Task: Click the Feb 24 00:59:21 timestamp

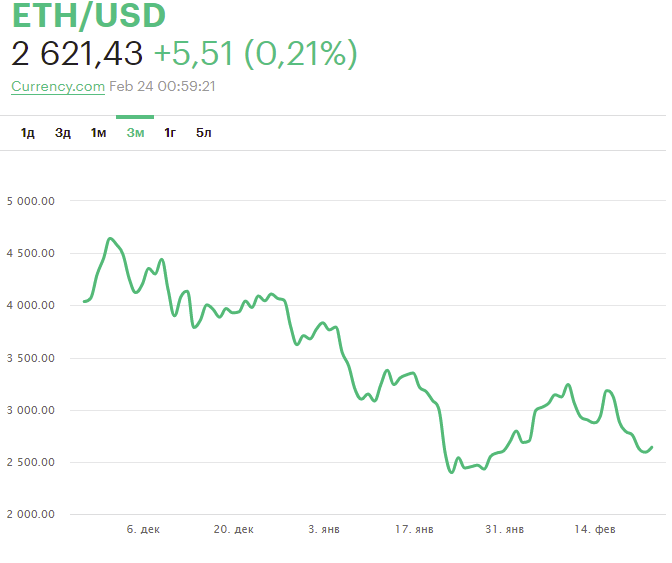Action: pyautogui.click(x=163, y=86)
